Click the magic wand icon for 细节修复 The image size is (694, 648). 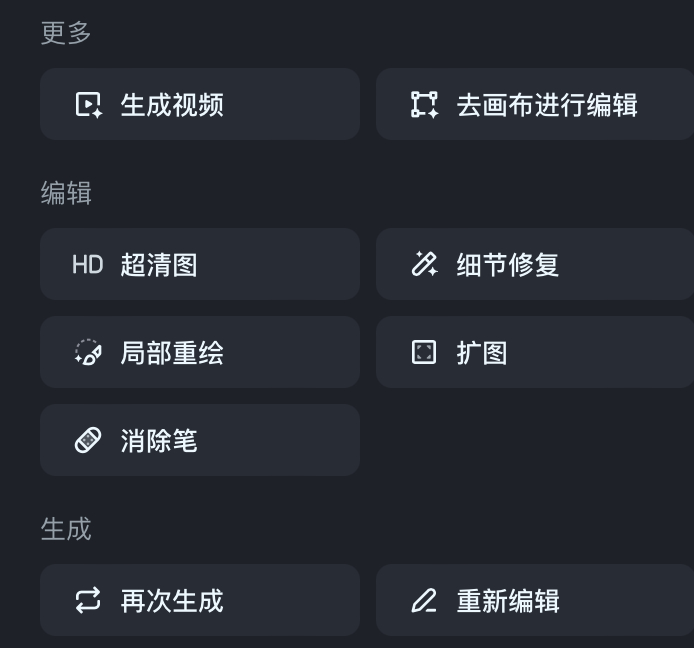[424, 264]
